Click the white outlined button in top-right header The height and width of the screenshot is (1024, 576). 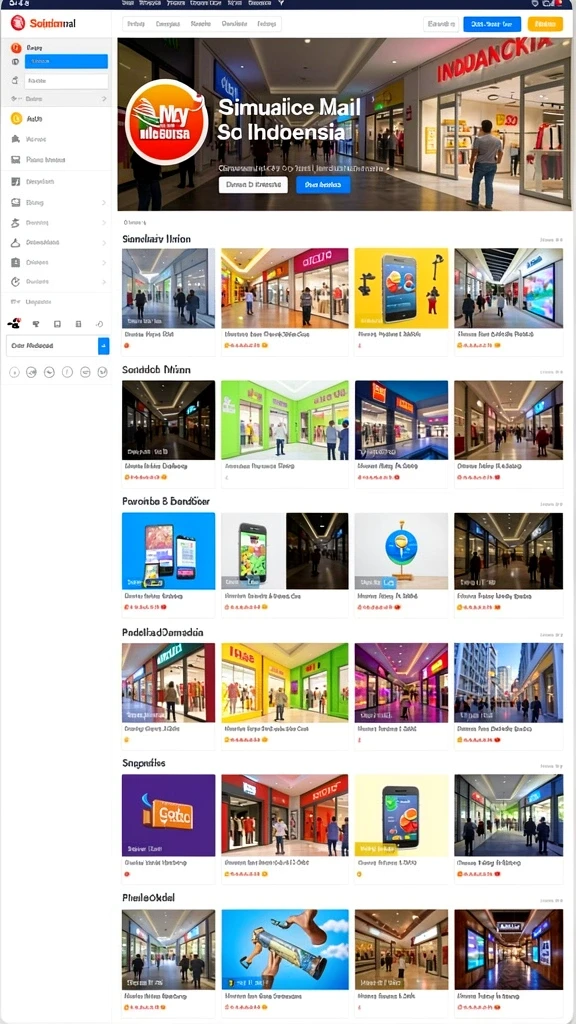click(x=441, y=24)
